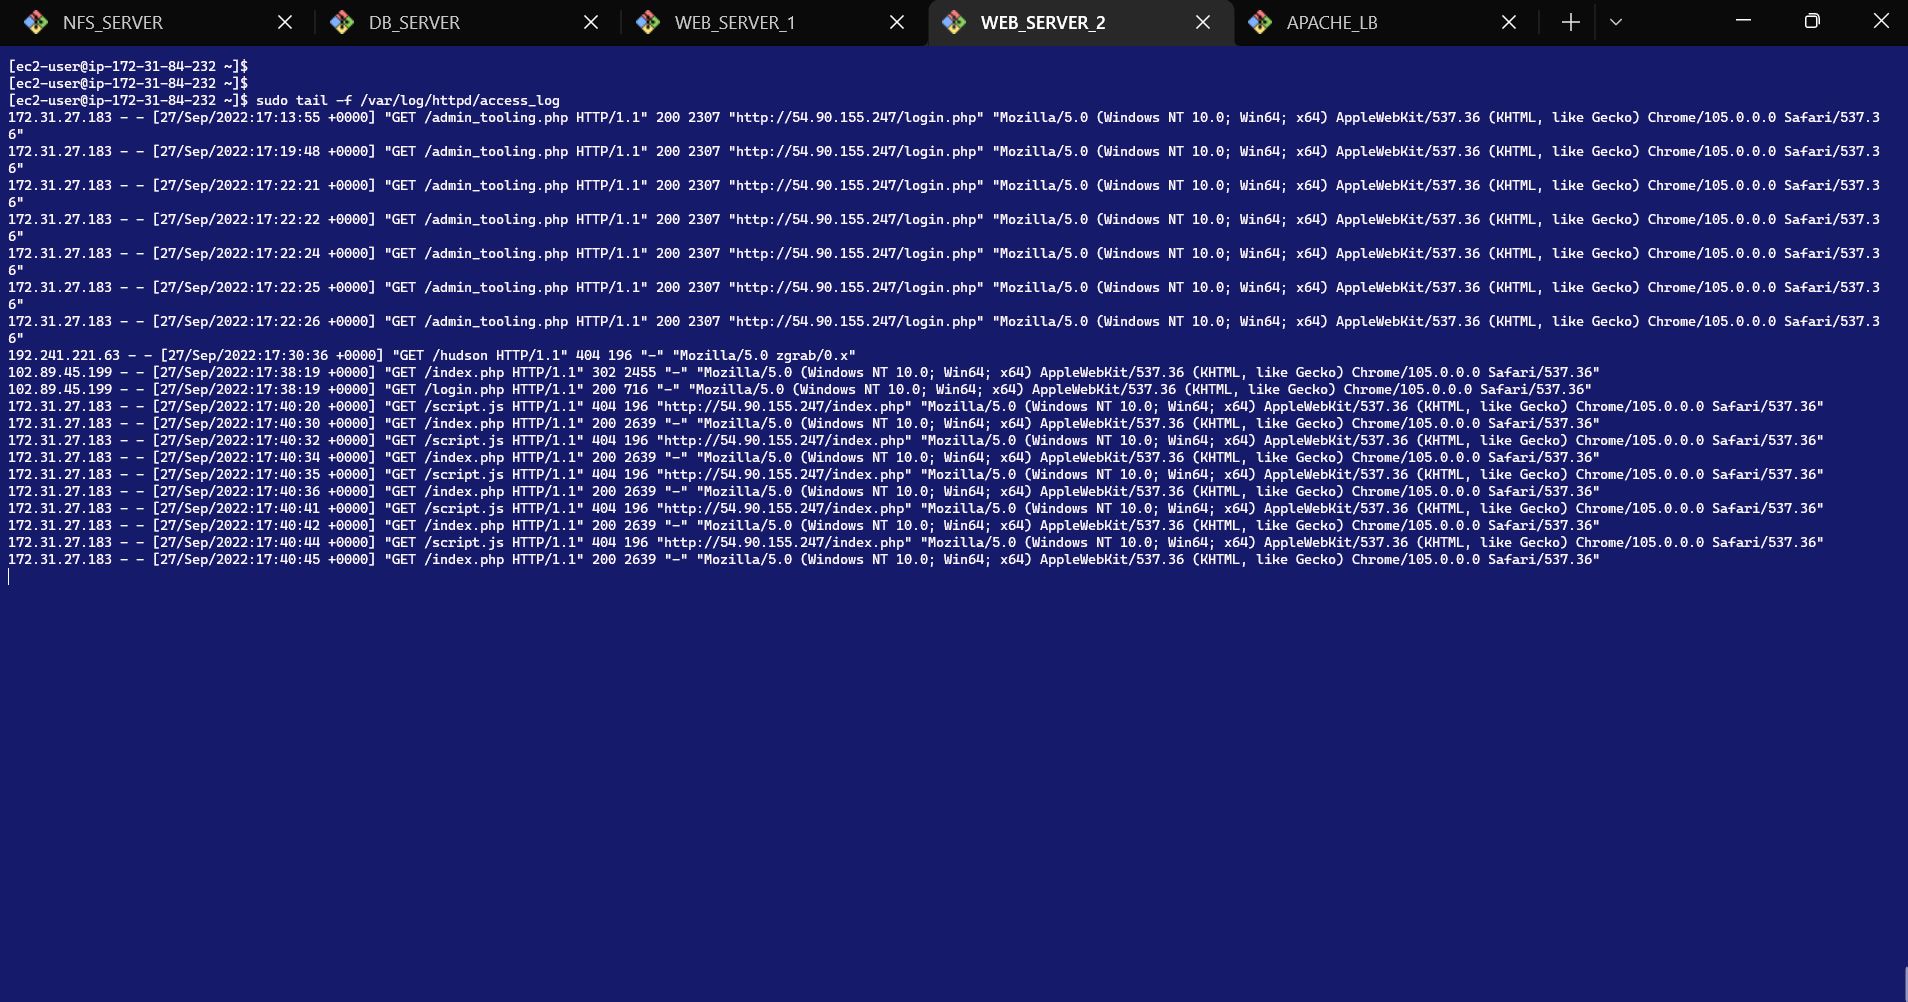Click the script.js line at 17:40:35

click(916, 474)
